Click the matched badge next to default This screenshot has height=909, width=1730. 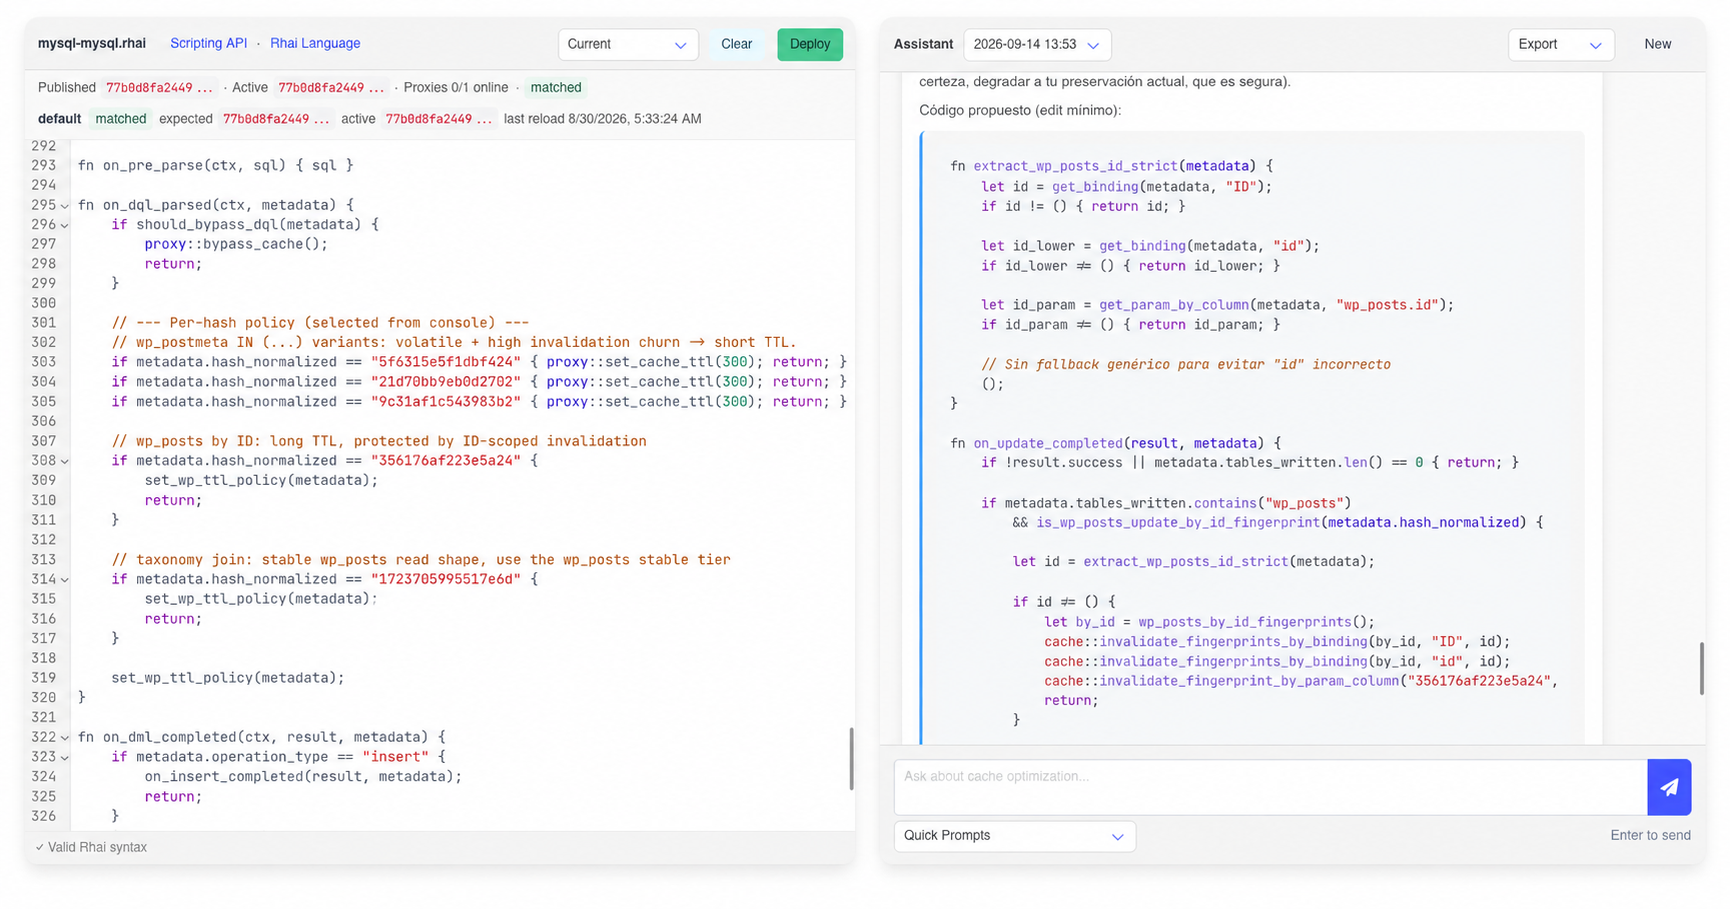[x=121, y=119]
